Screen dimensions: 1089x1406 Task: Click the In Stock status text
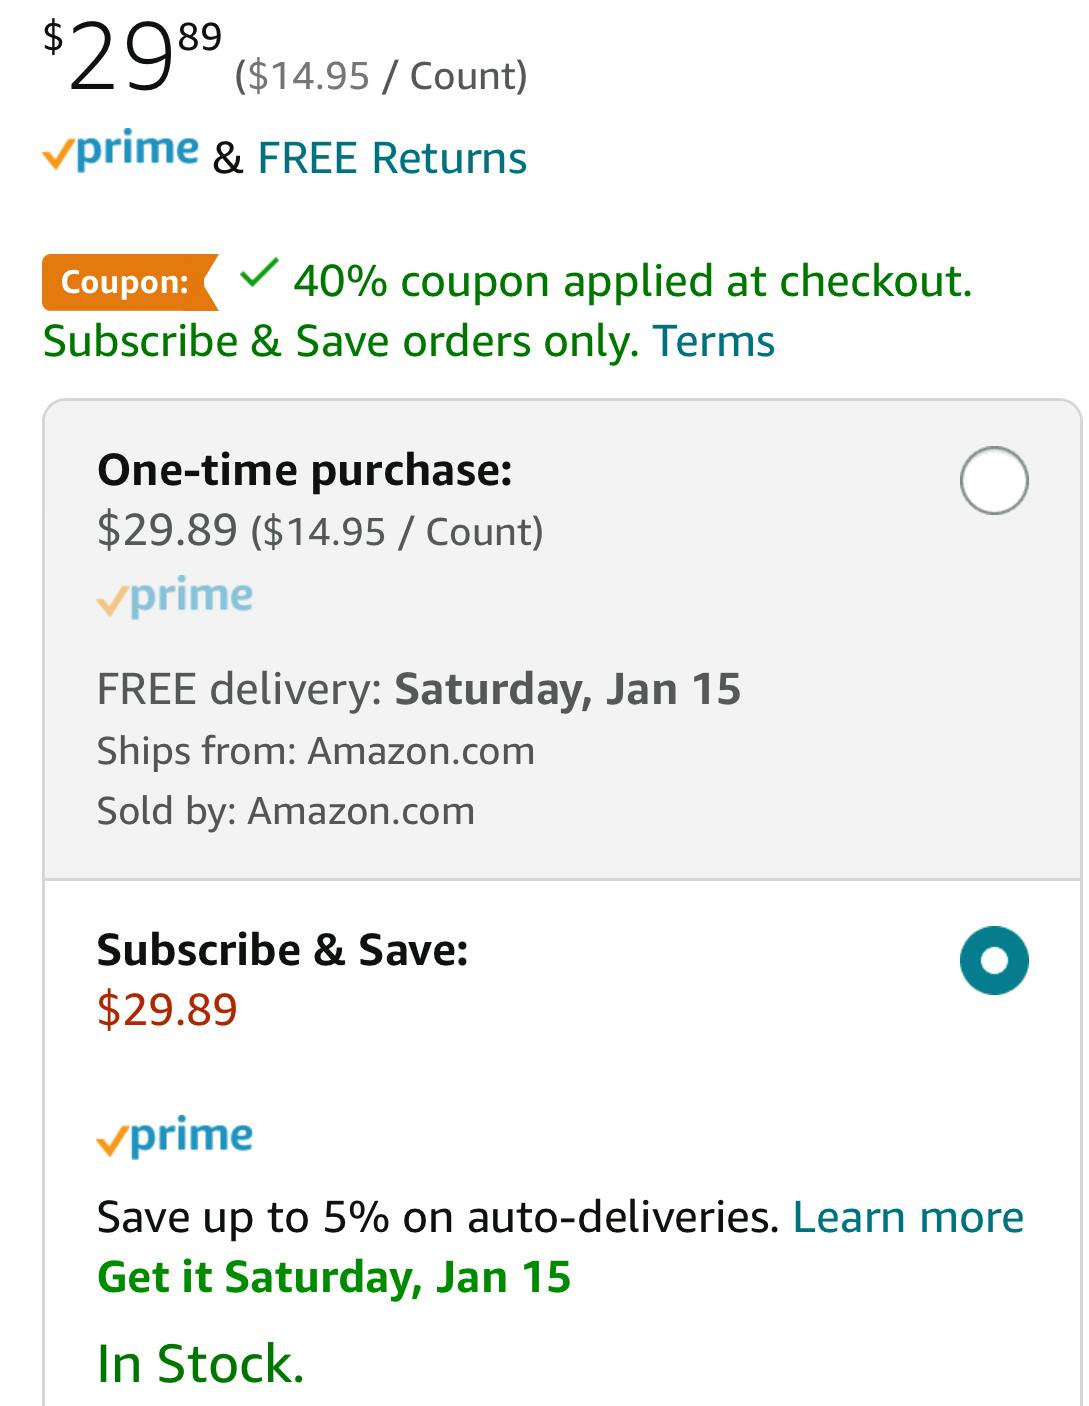tap(200, 1364)
